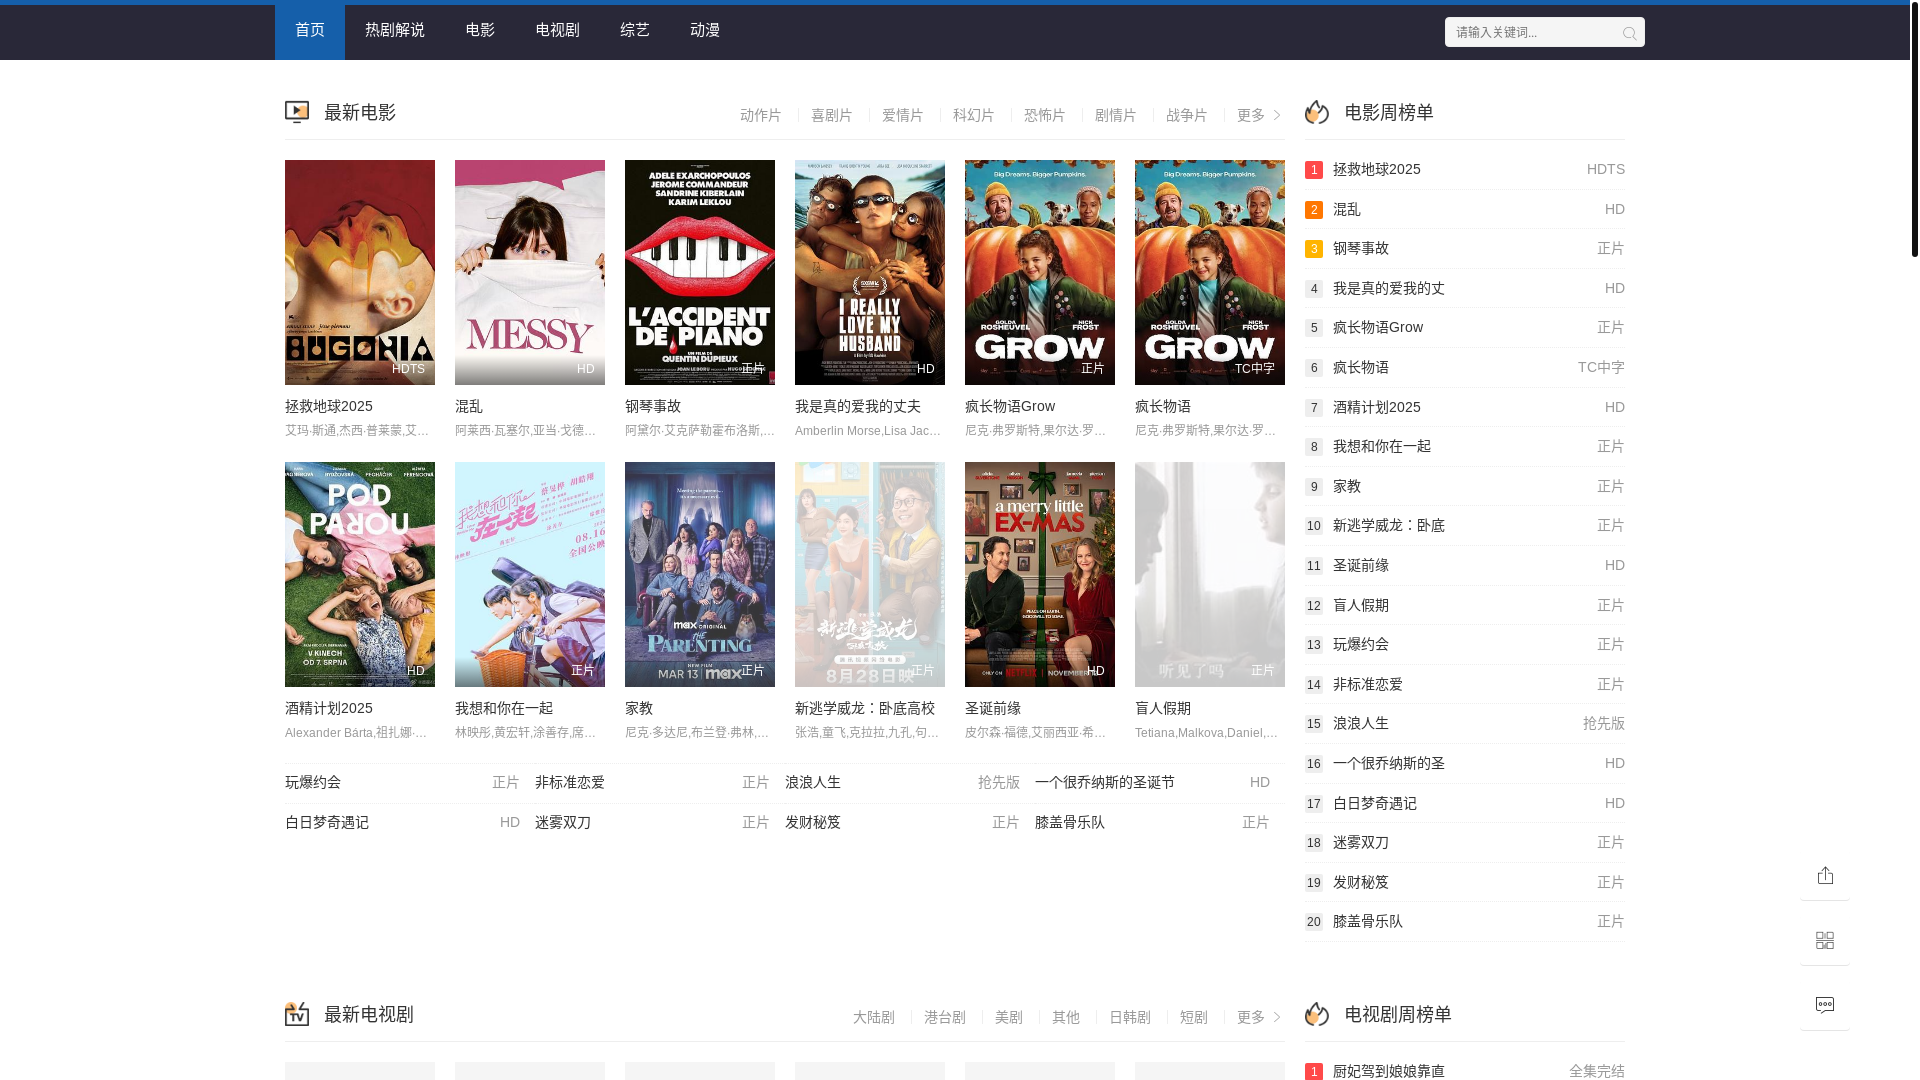The height and width of the screenshot is (1080, 1920).
Task: Open the 动漫 navigation tab
Action: click(x=705, y=32)
